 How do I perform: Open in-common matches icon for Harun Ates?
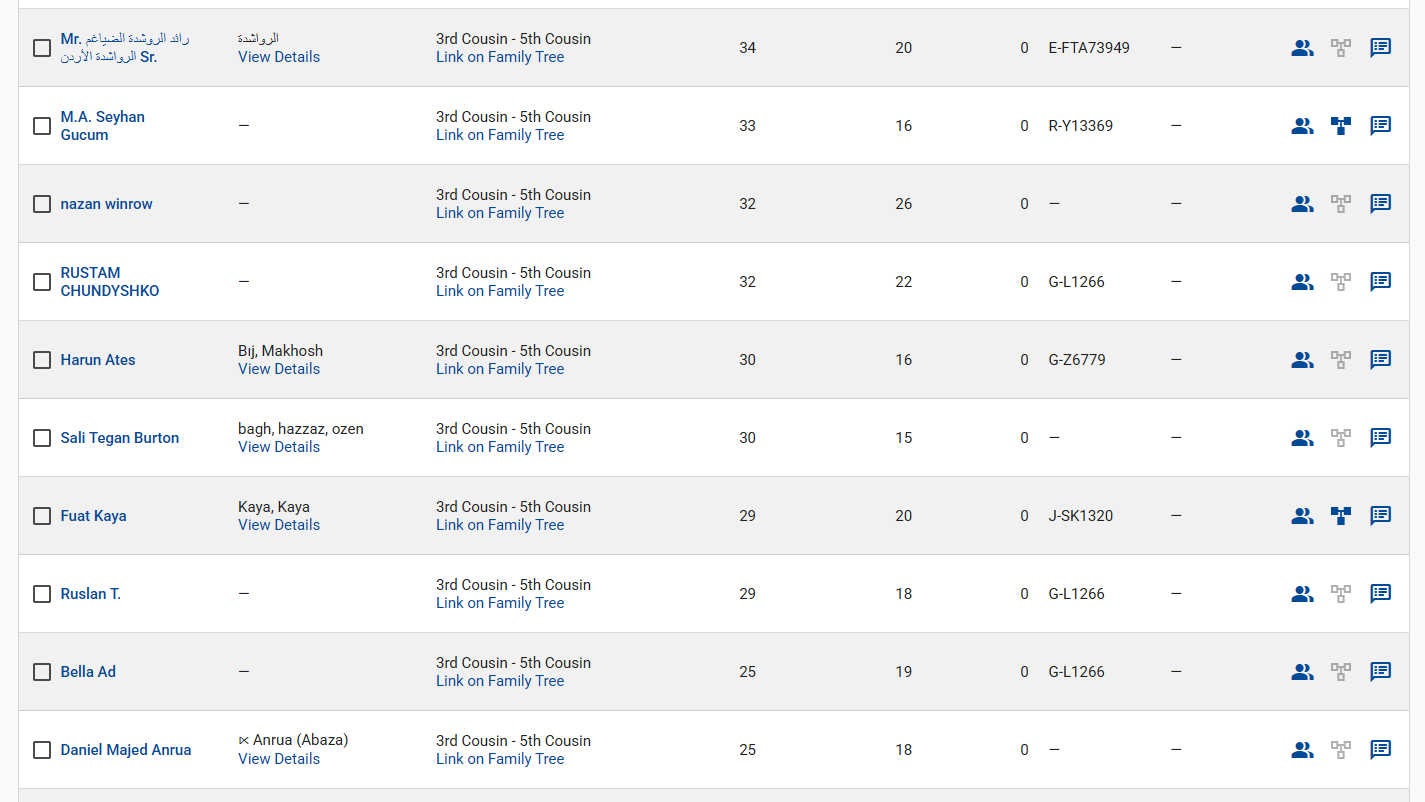[x=1302, y=360]
